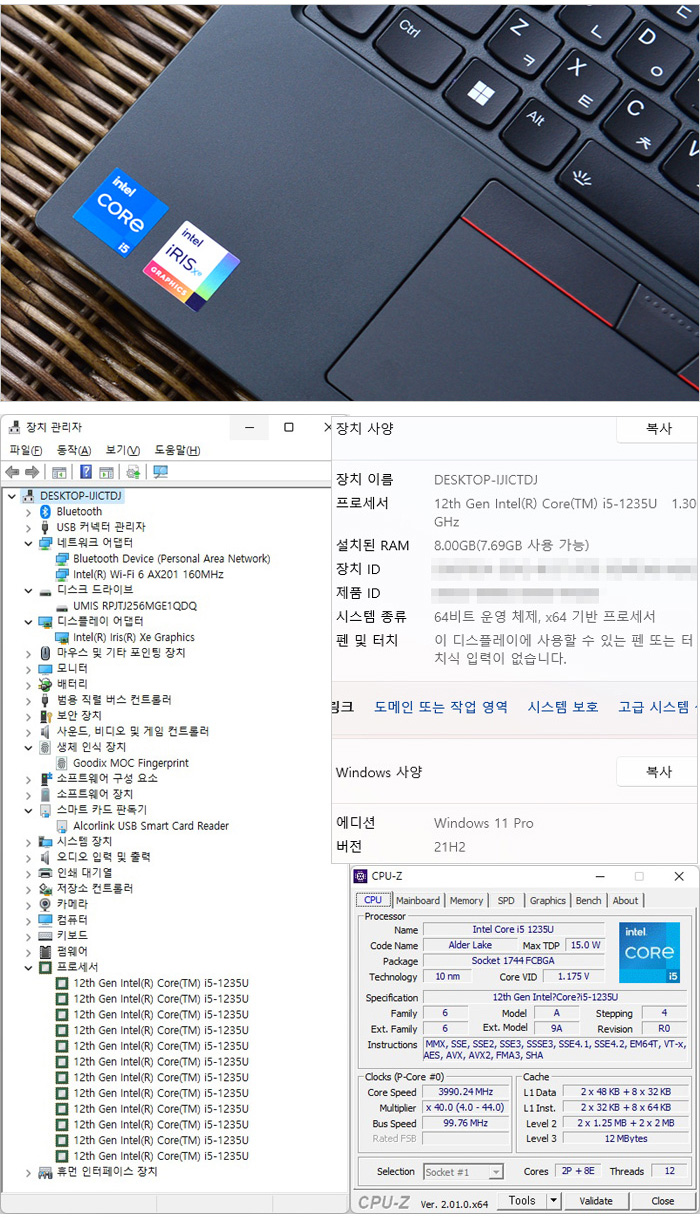Viewport: 700px width, 1220px height.
Task: Click the fingerprint icon beside Goodix MOC Fingerprint
Action: point(62,763)
